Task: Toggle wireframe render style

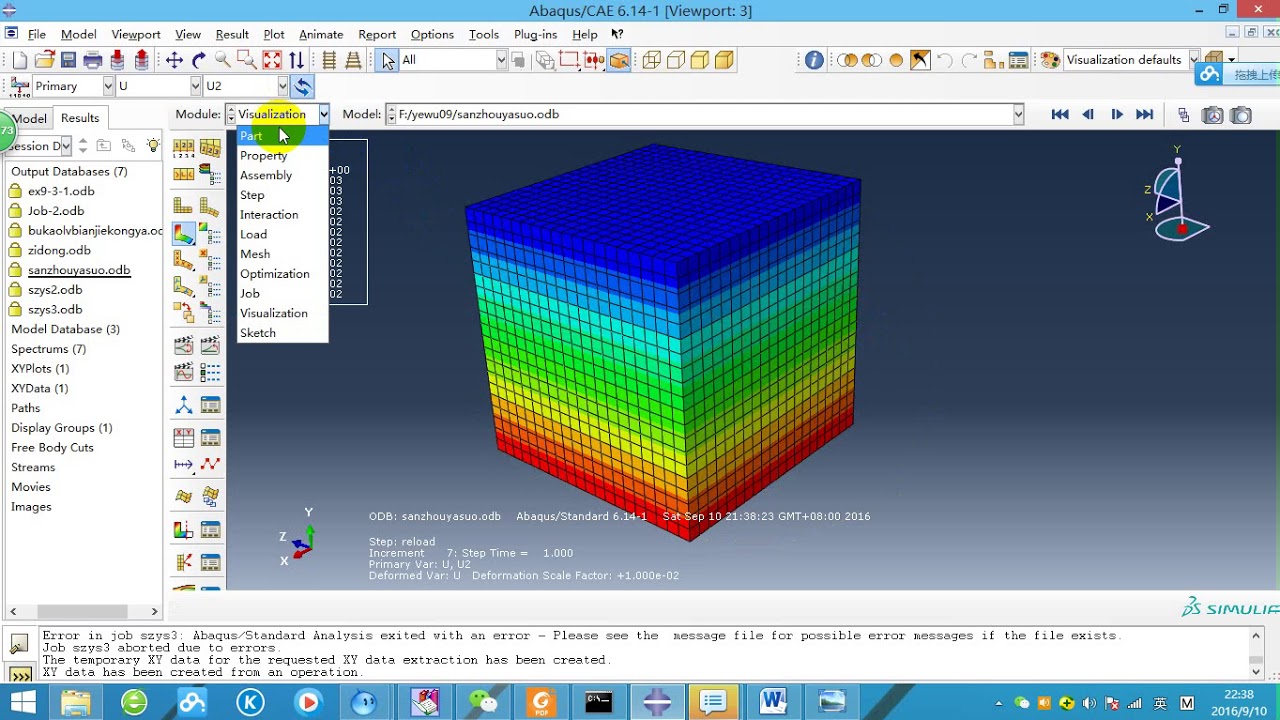Action: 651,60
